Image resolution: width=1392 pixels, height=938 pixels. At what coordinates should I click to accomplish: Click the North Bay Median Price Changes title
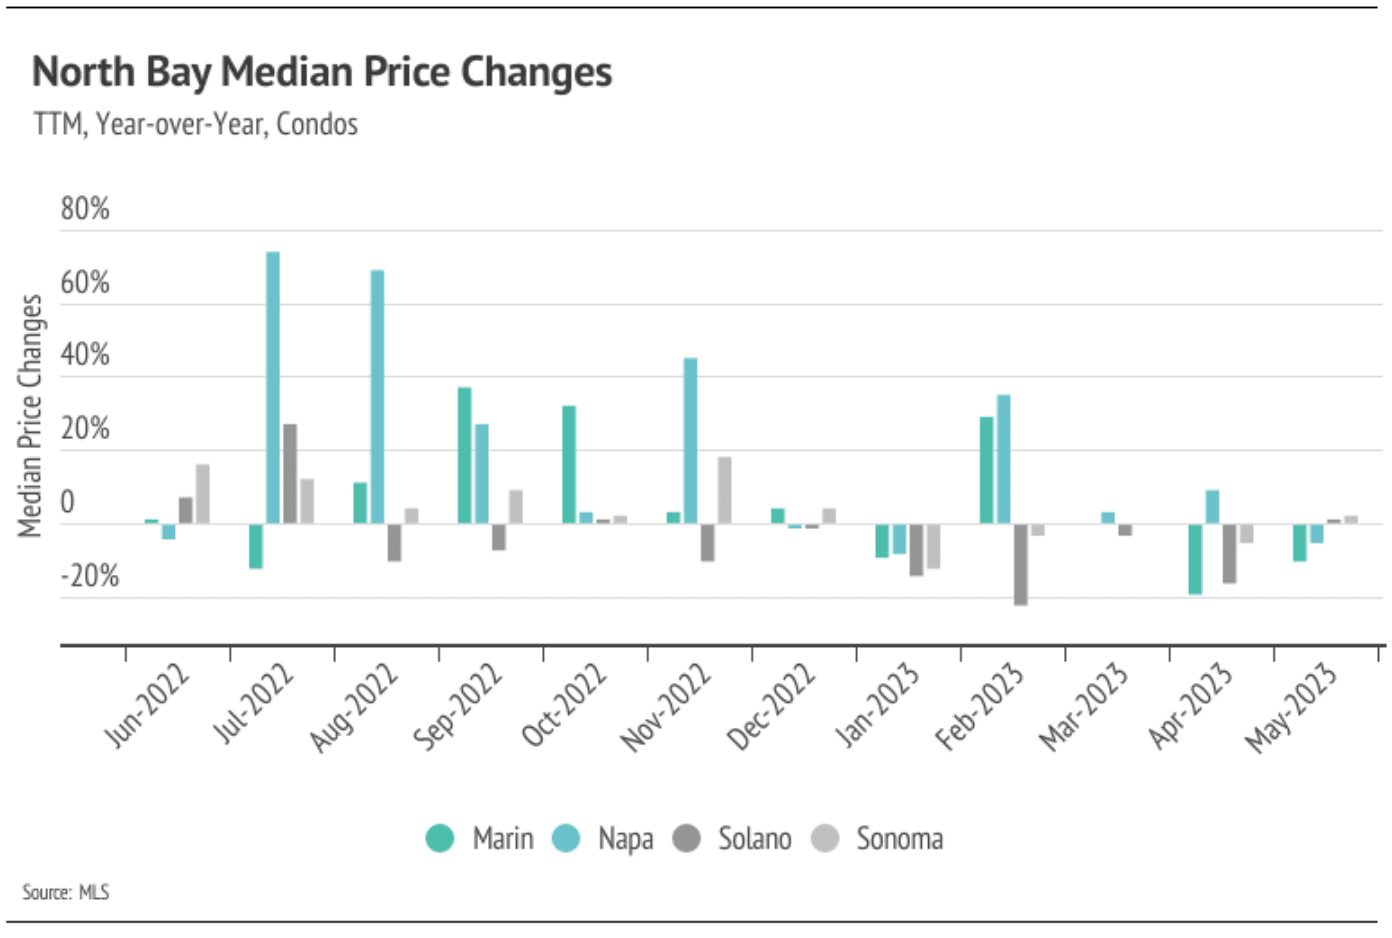point(322,72)
